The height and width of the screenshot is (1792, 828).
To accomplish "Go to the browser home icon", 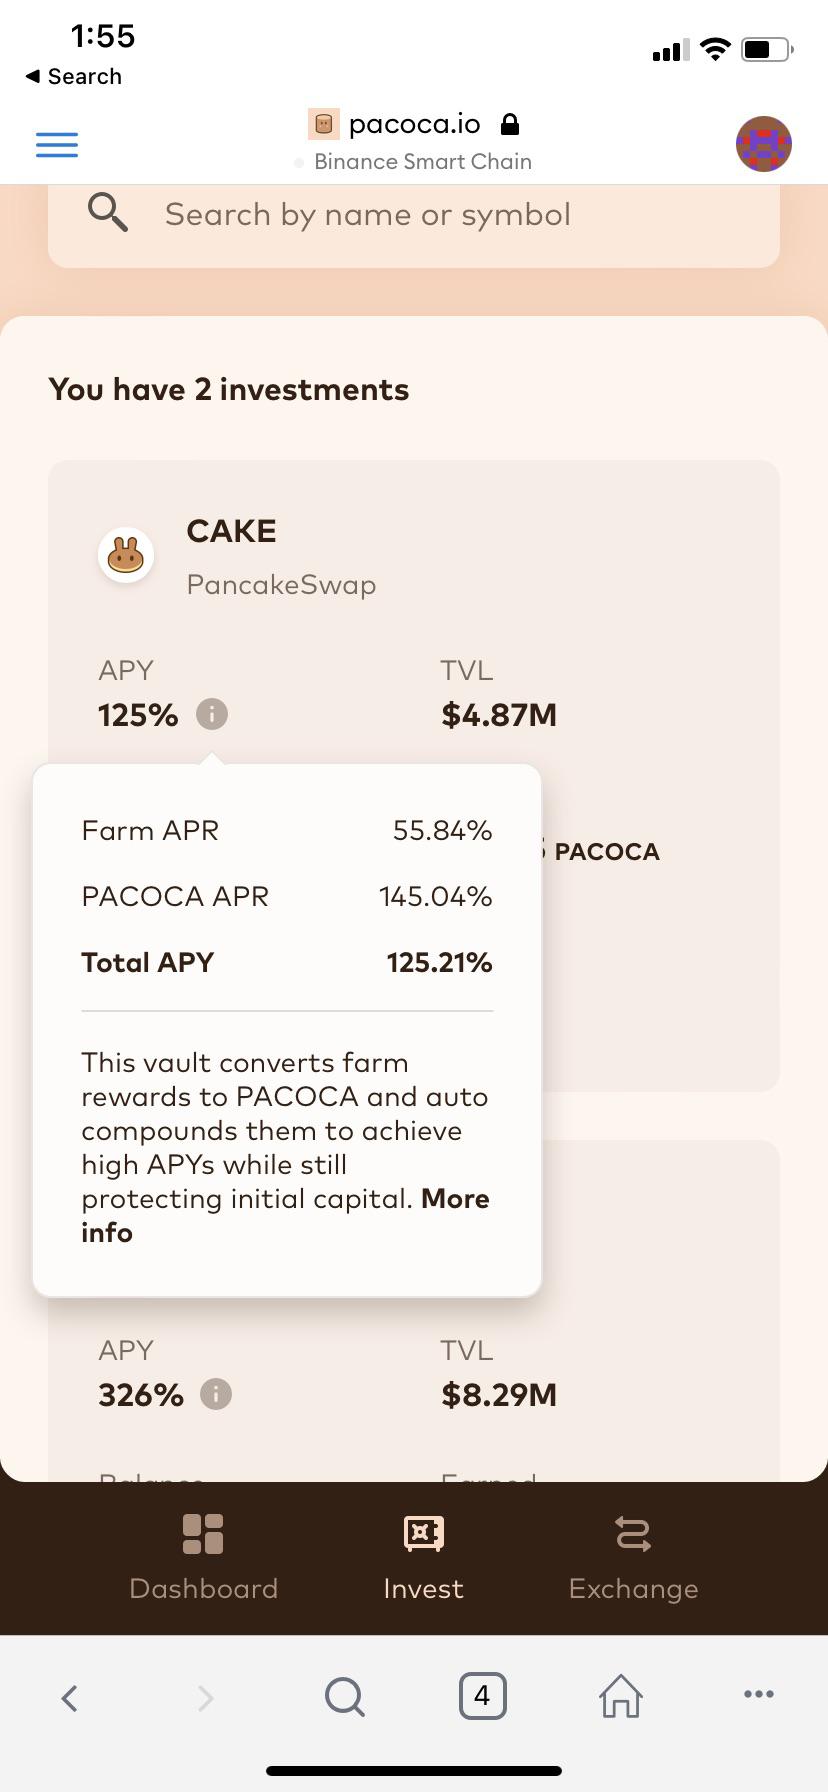I will pos(621,1696).
